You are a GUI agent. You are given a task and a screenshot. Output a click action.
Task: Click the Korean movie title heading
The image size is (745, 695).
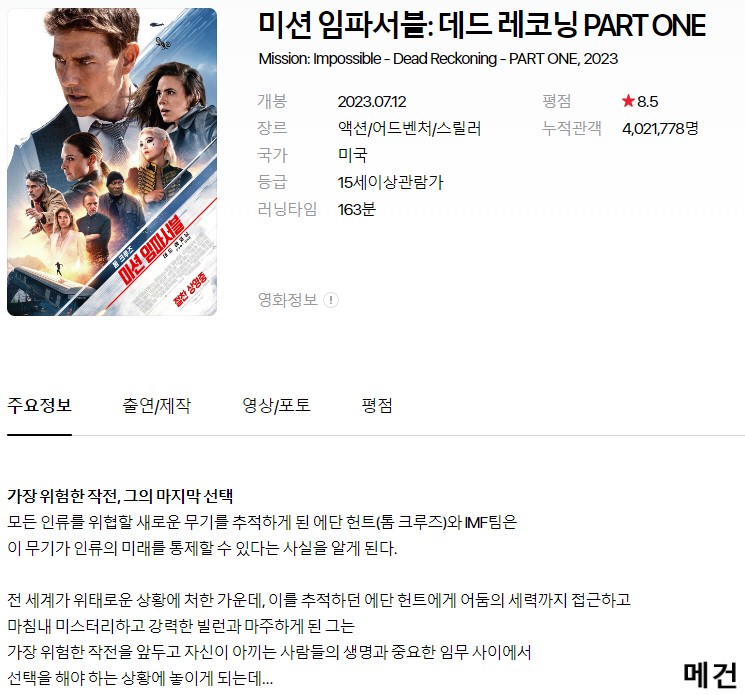coord(482,25)
